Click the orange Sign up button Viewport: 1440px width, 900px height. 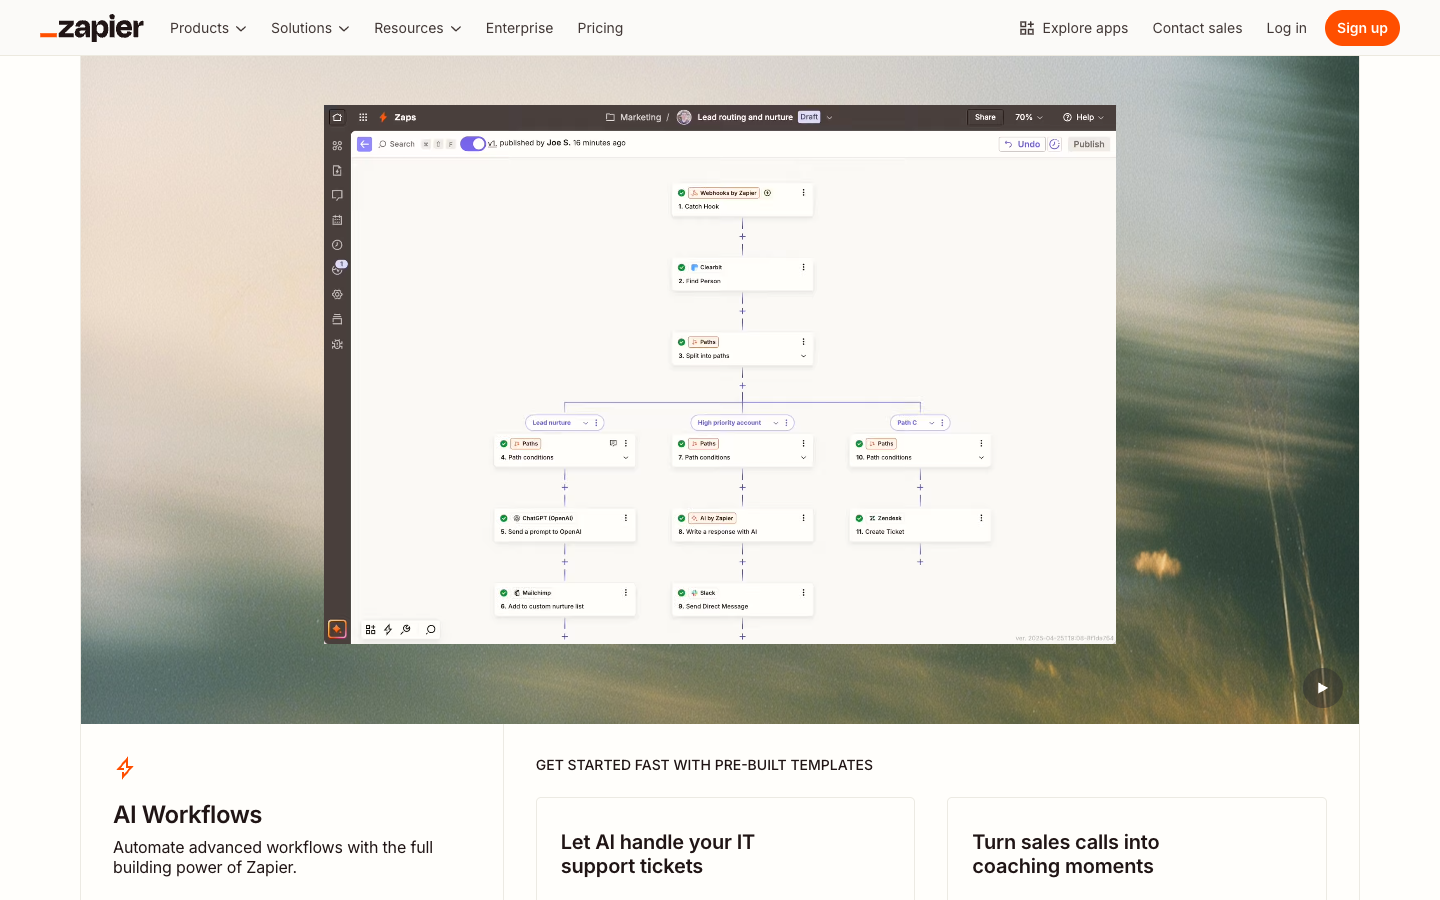point(1362,28)
